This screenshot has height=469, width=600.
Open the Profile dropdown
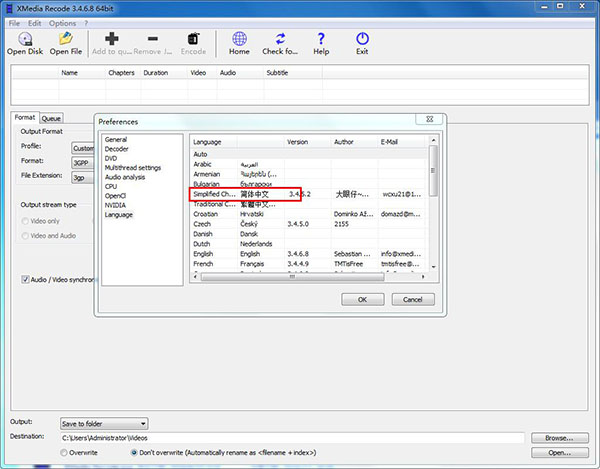point(84,147)
